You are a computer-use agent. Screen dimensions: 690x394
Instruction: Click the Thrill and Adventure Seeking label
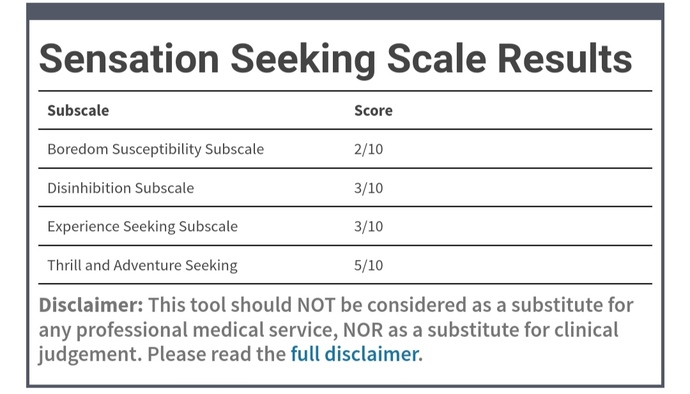[143, 265]
